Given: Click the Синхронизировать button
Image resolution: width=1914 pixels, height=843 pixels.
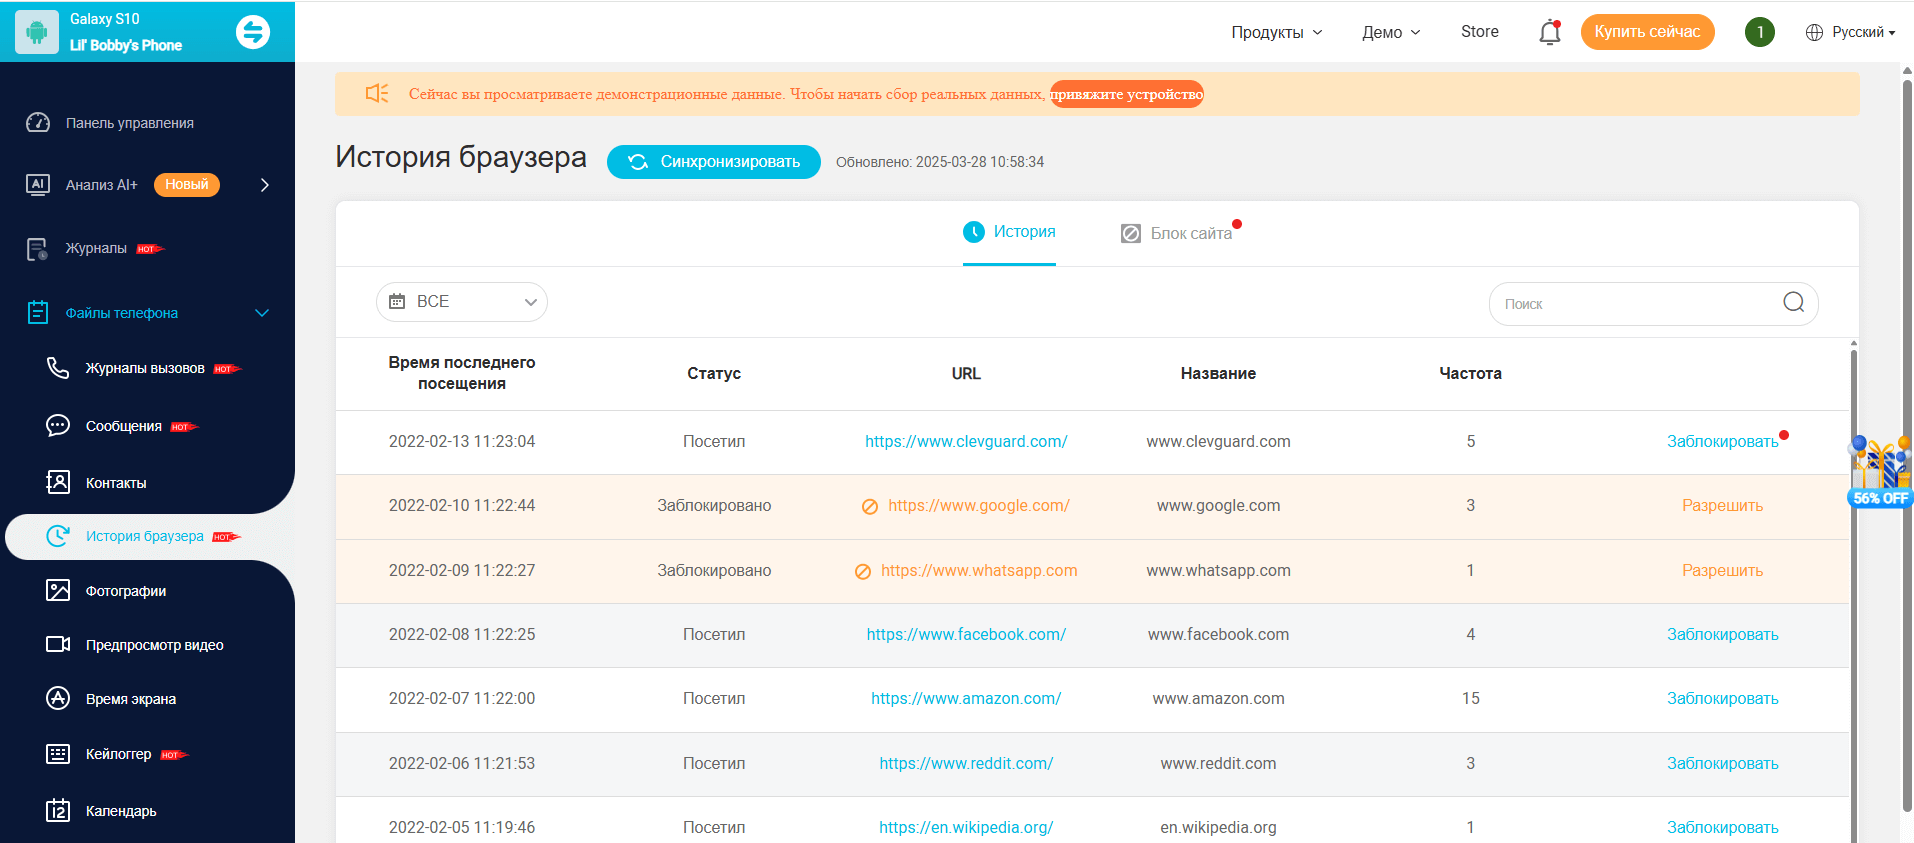Looking at the screenshot, I should coord(714,162).
